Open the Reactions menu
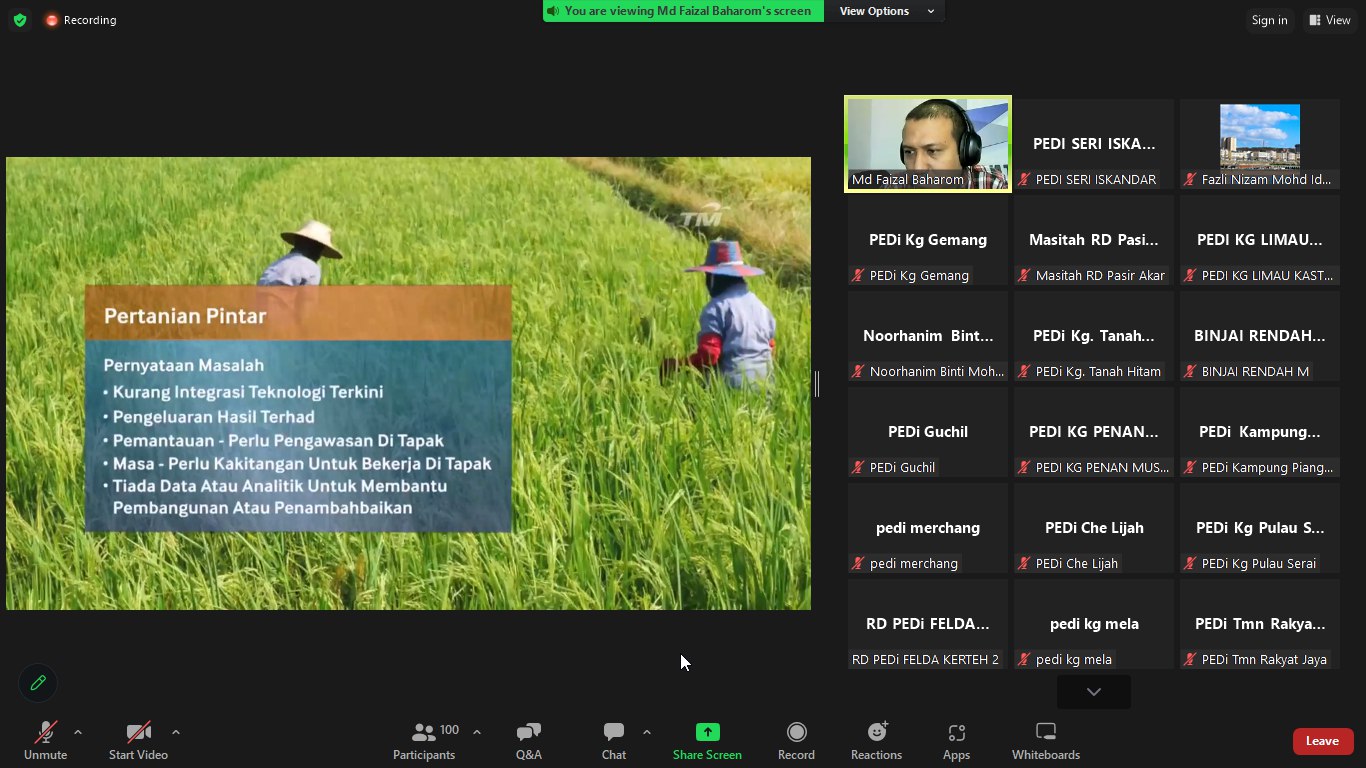 click(x=876, y=741)
